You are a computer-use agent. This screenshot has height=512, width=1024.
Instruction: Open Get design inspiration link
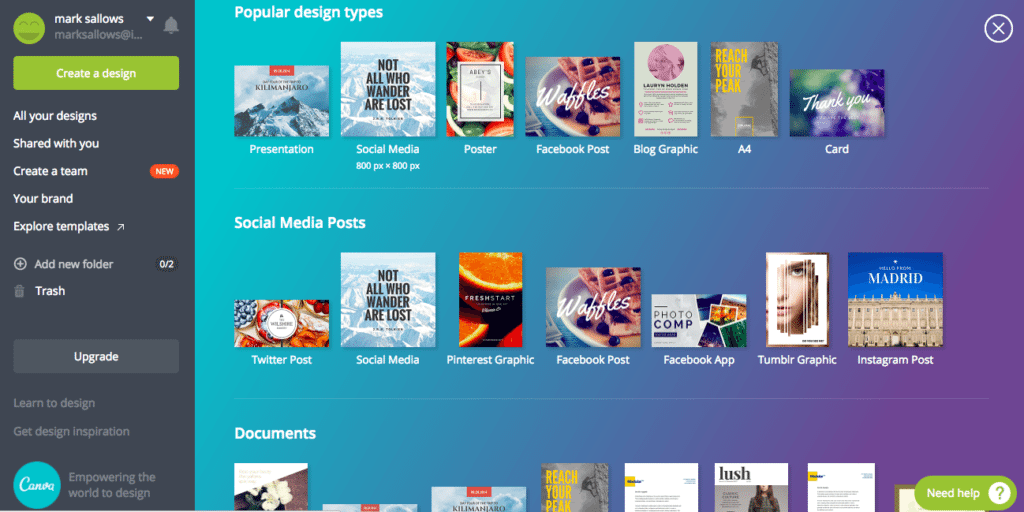(x=71, y=431)
